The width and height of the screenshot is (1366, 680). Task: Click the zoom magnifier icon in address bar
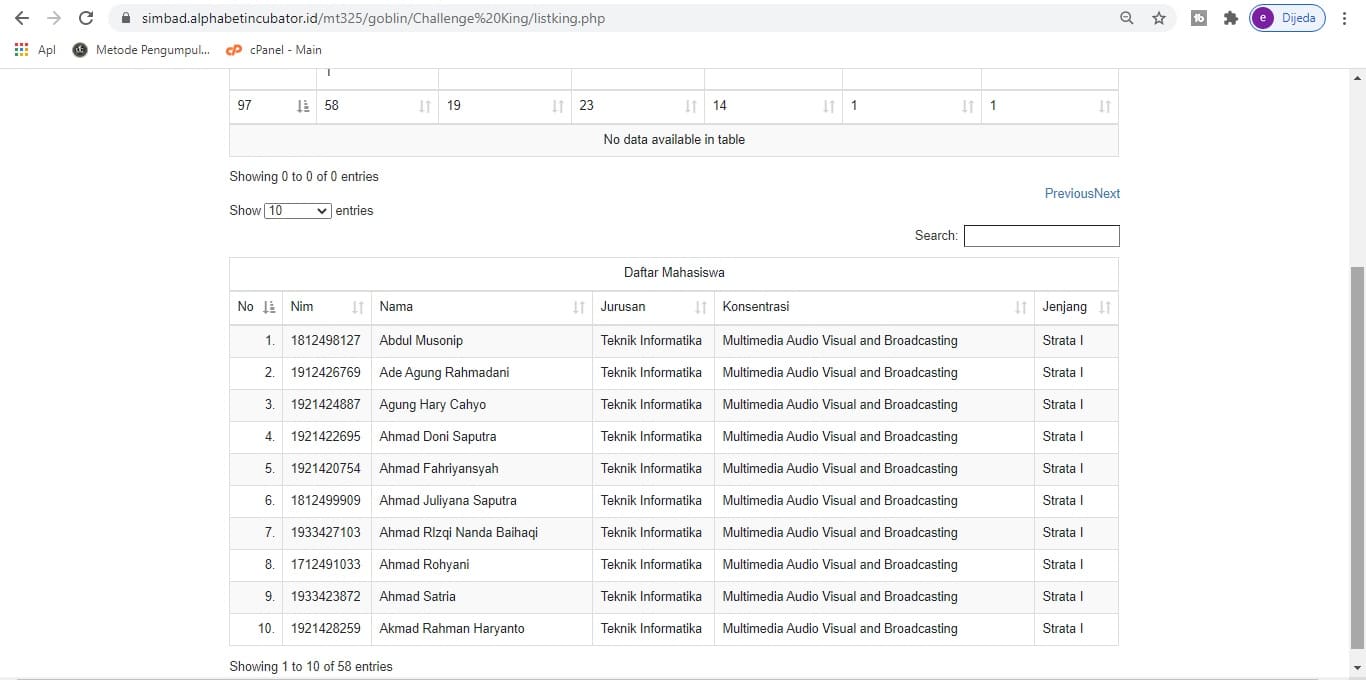click(x=1127, y=18)
